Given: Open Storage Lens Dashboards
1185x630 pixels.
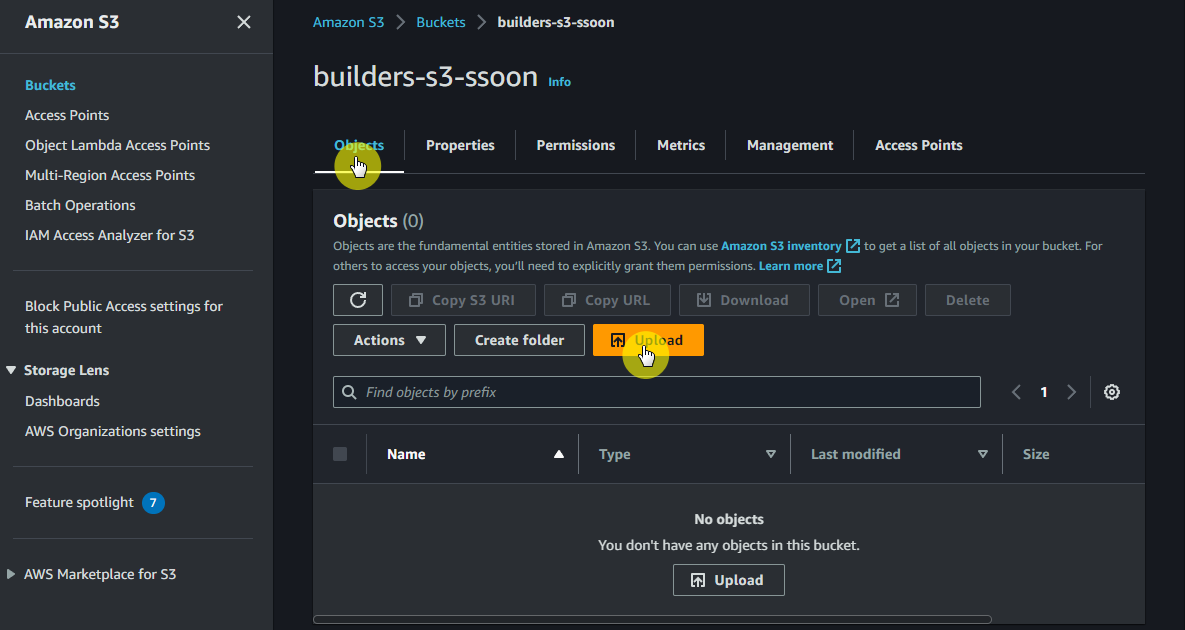Looking at the screenshot, I should (62, 401).
